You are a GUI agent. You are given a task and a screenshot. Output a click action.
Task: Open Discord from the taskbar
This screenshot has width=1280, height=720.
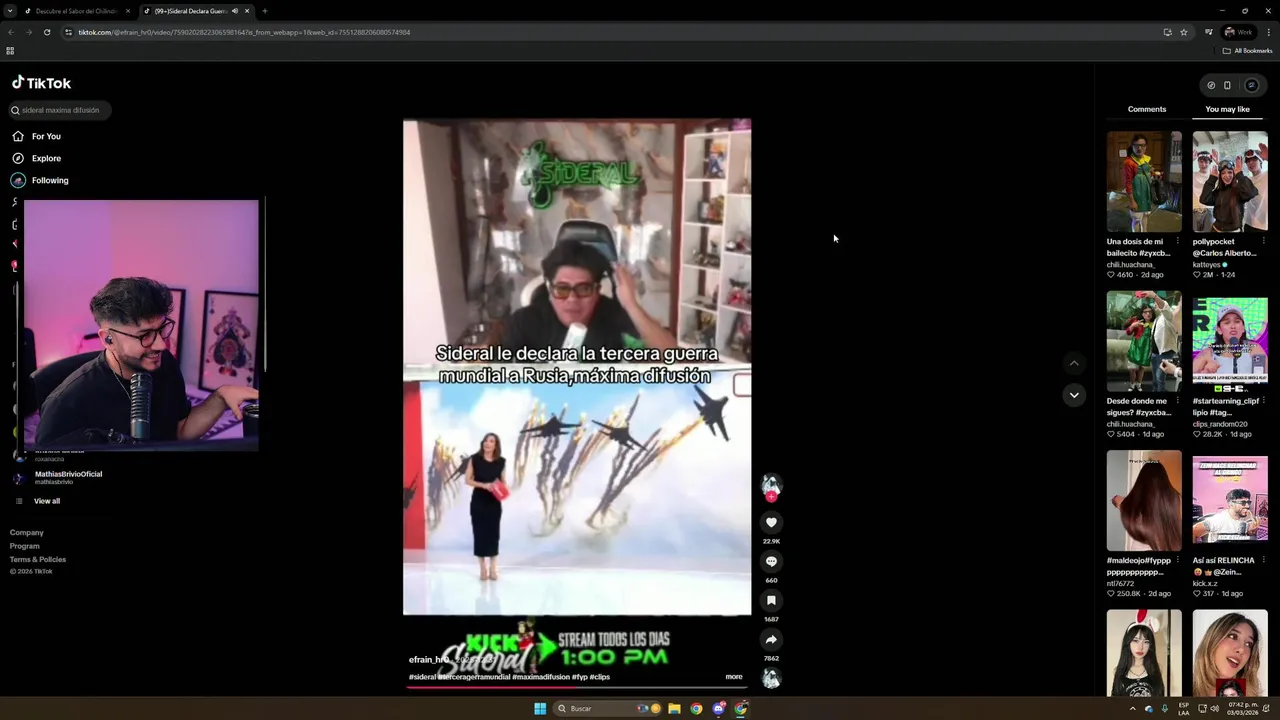pyautogui.click(x=719, y=708)
